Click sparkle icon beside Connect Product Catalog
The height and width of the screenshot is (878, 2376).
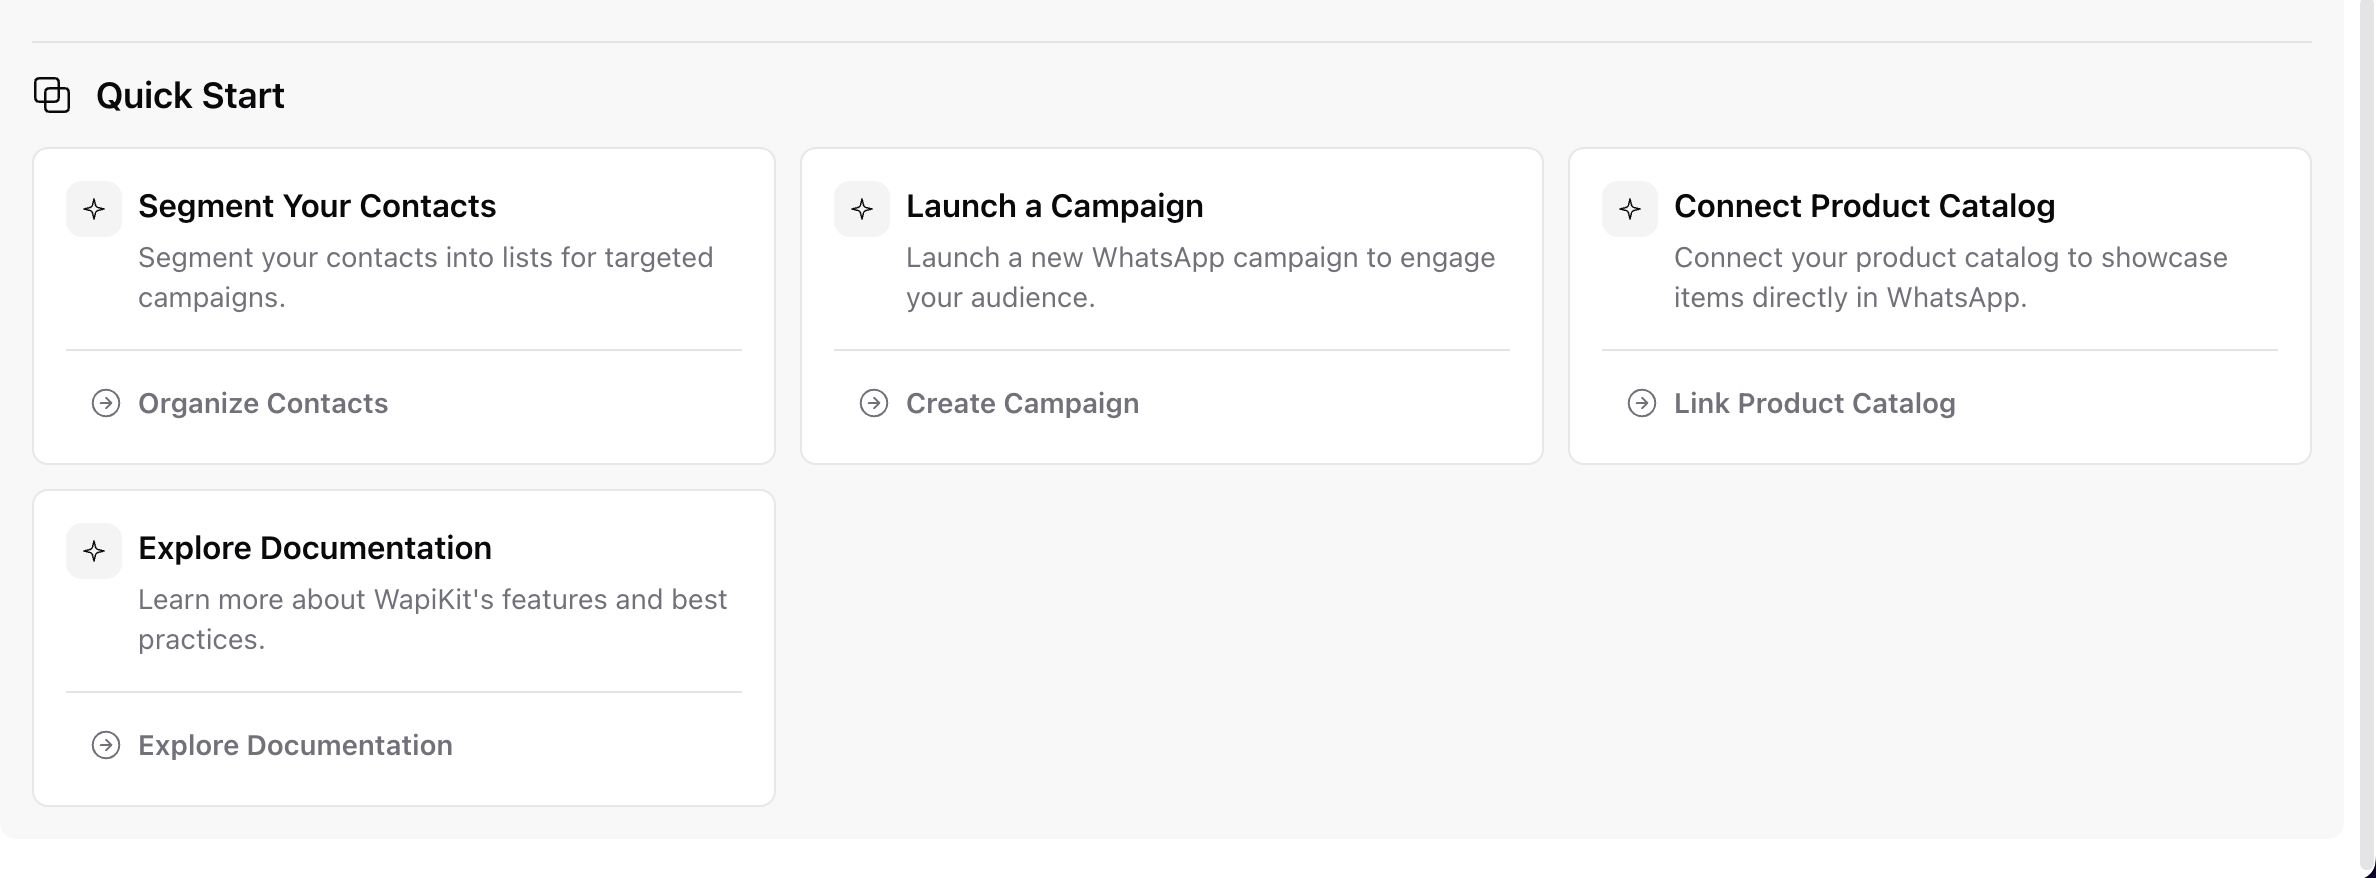[1630, 209]
